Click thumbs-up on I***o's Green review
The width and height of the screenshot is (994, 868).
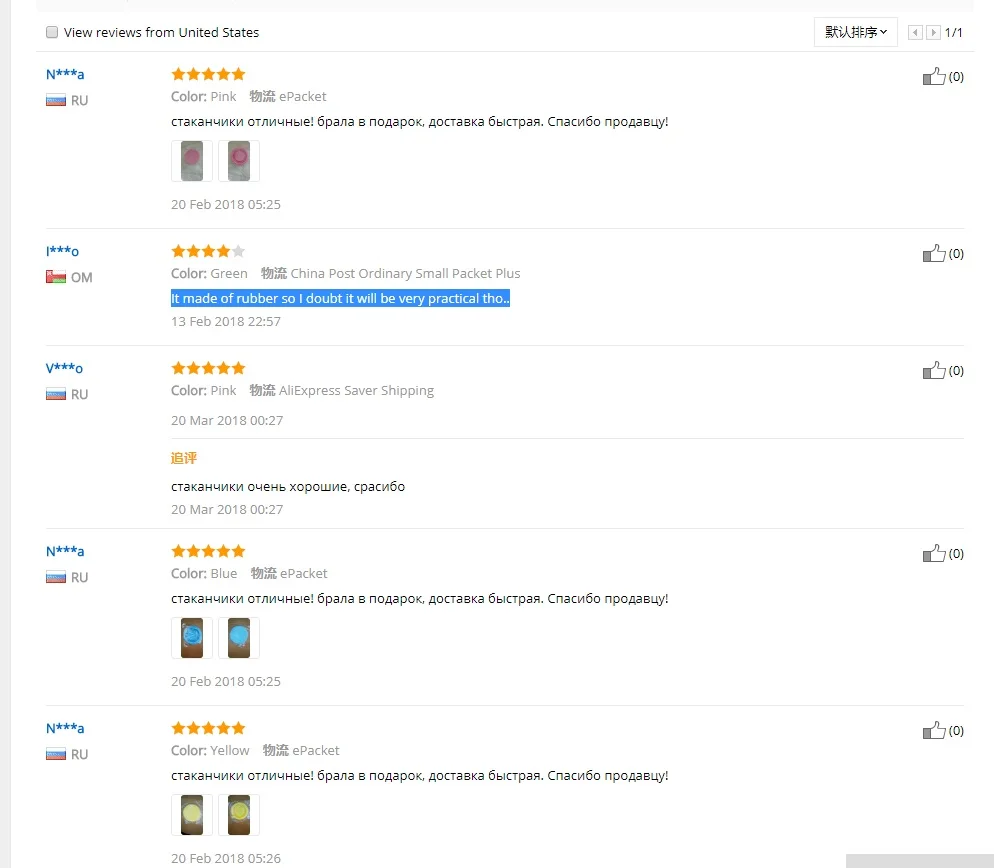[934, 254]
